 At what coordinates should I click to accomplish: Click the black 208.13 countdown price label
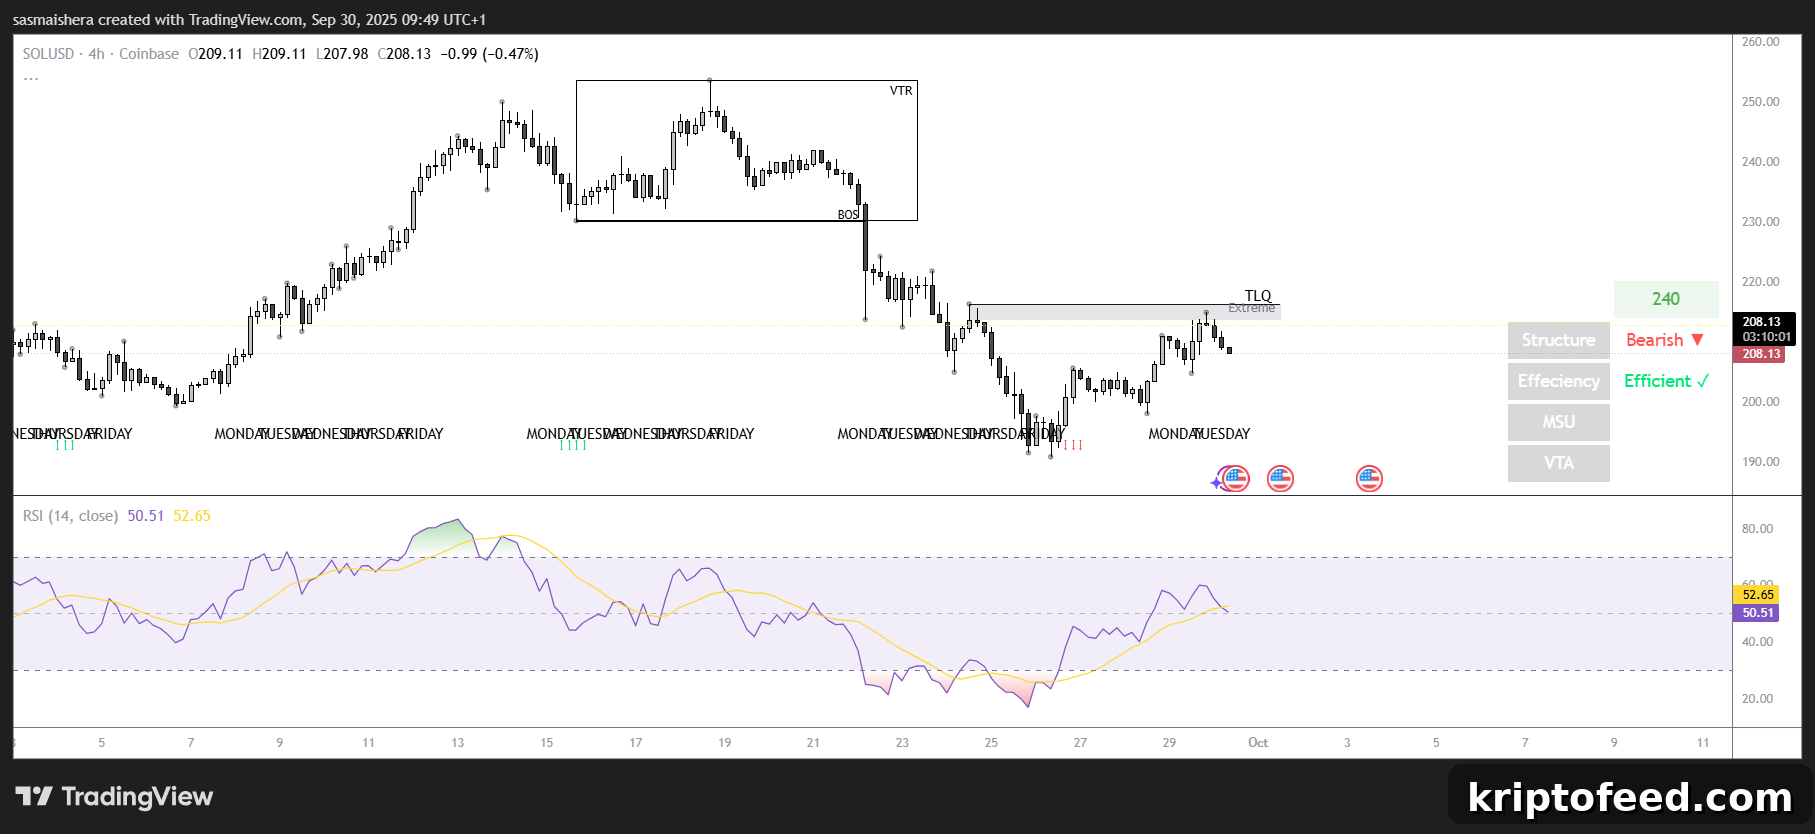pyautogui.click(x=1763, y=329)
